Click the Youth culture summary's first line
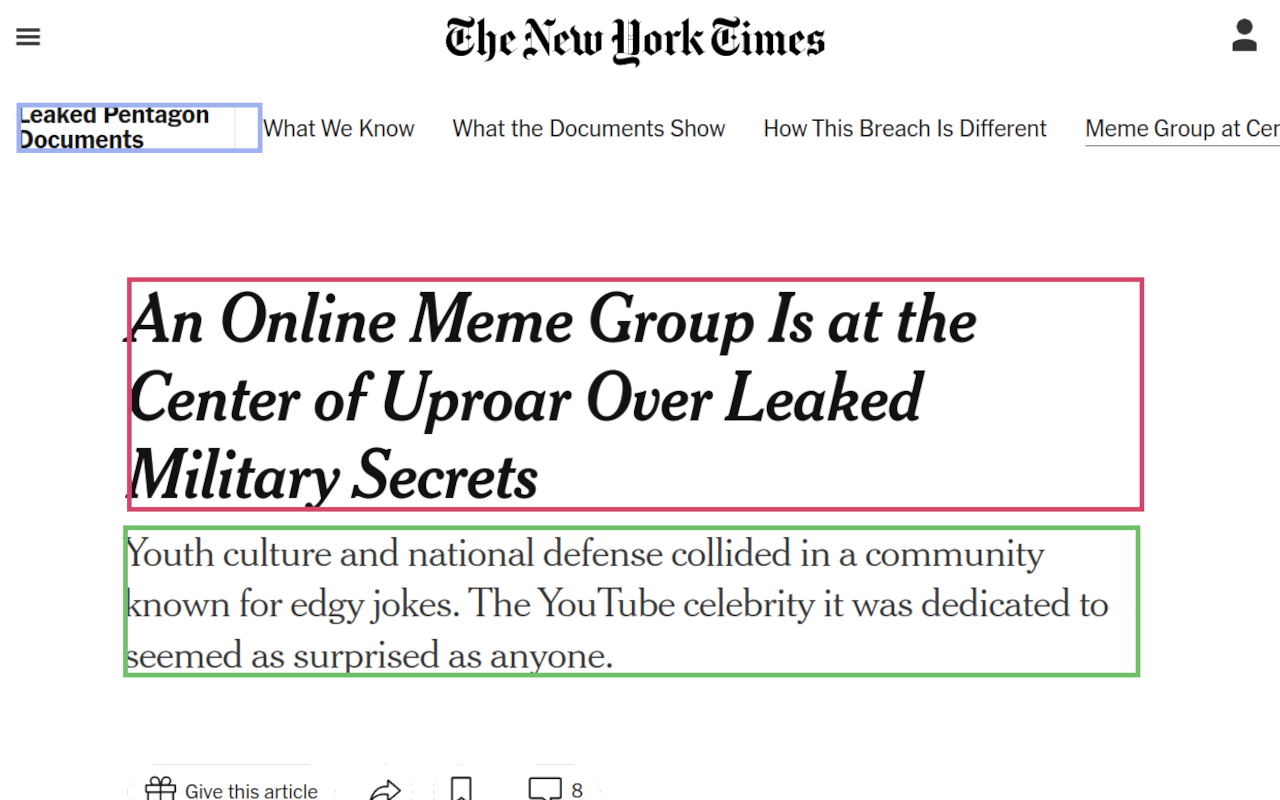The image size is (1280, 800). 585,553
